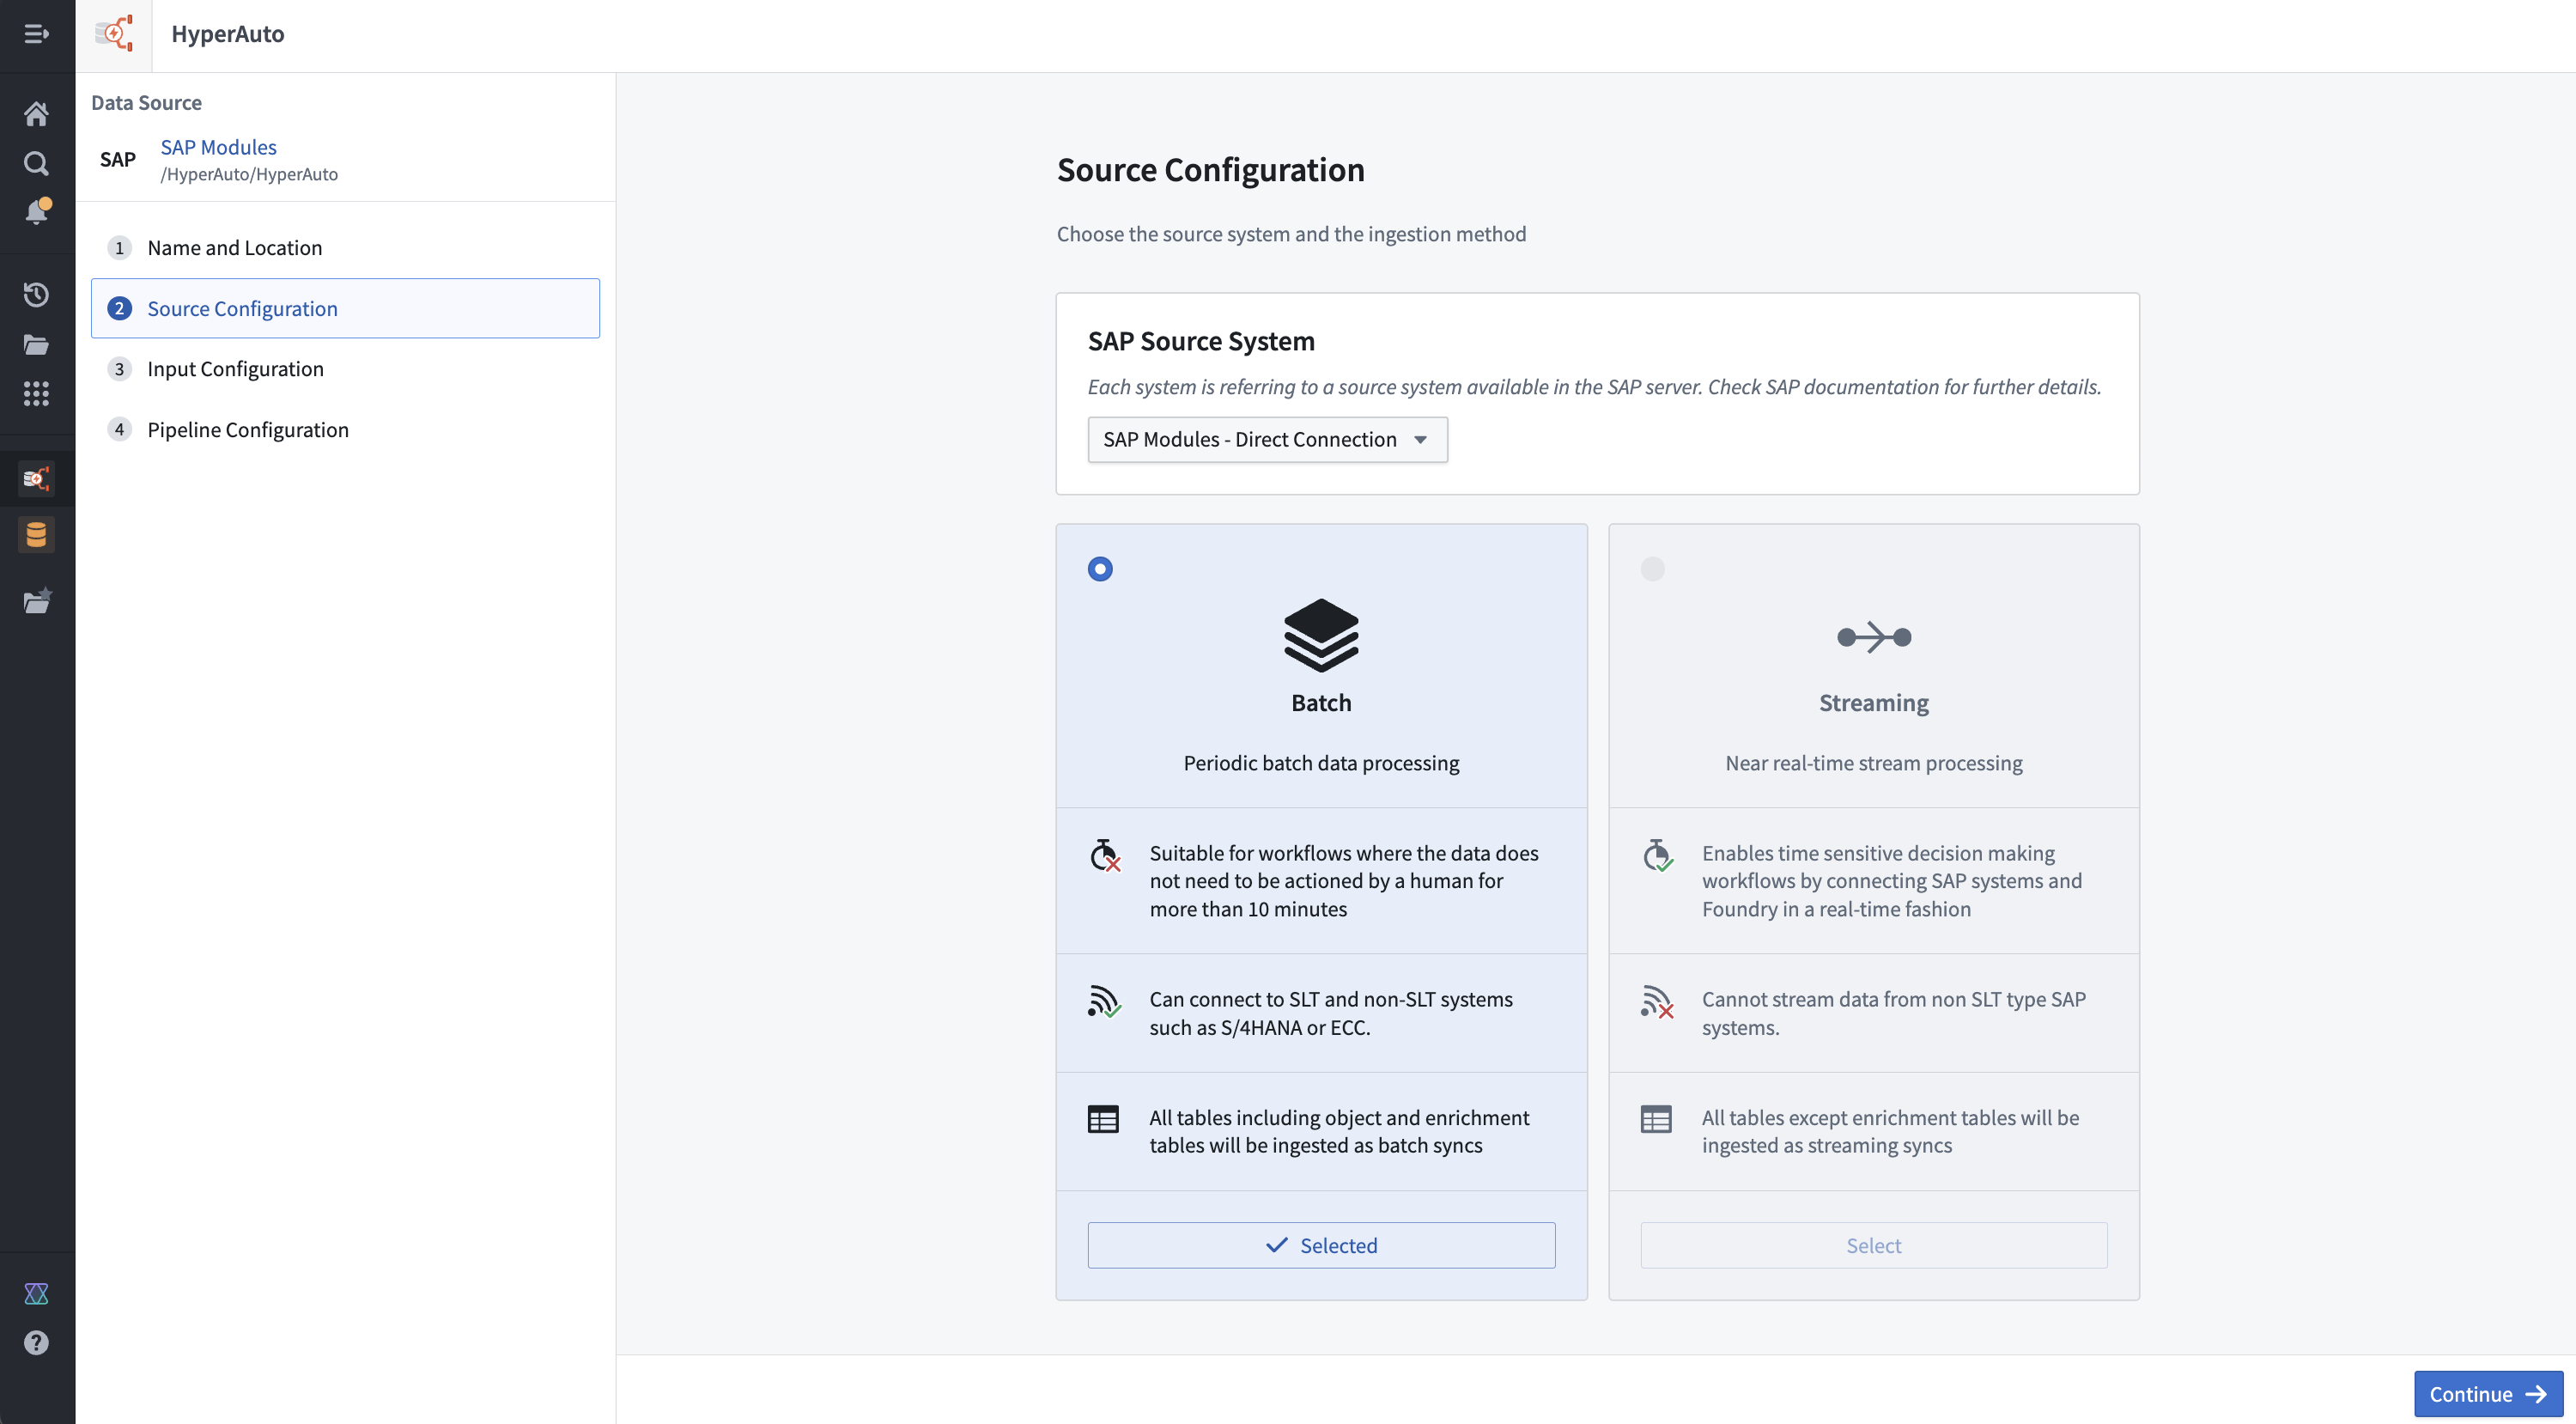The width and height of the screenshot is (2576, 1424).
Task: Click Select on the Streaming card
Action: pyautogui.click(x=1872, y=1245)
